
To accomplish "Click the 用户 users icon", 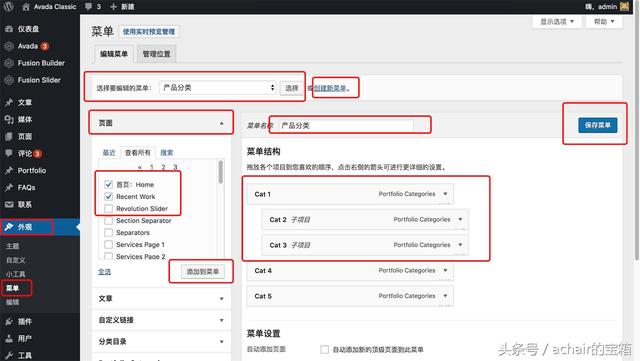I will tap(9, 338).
